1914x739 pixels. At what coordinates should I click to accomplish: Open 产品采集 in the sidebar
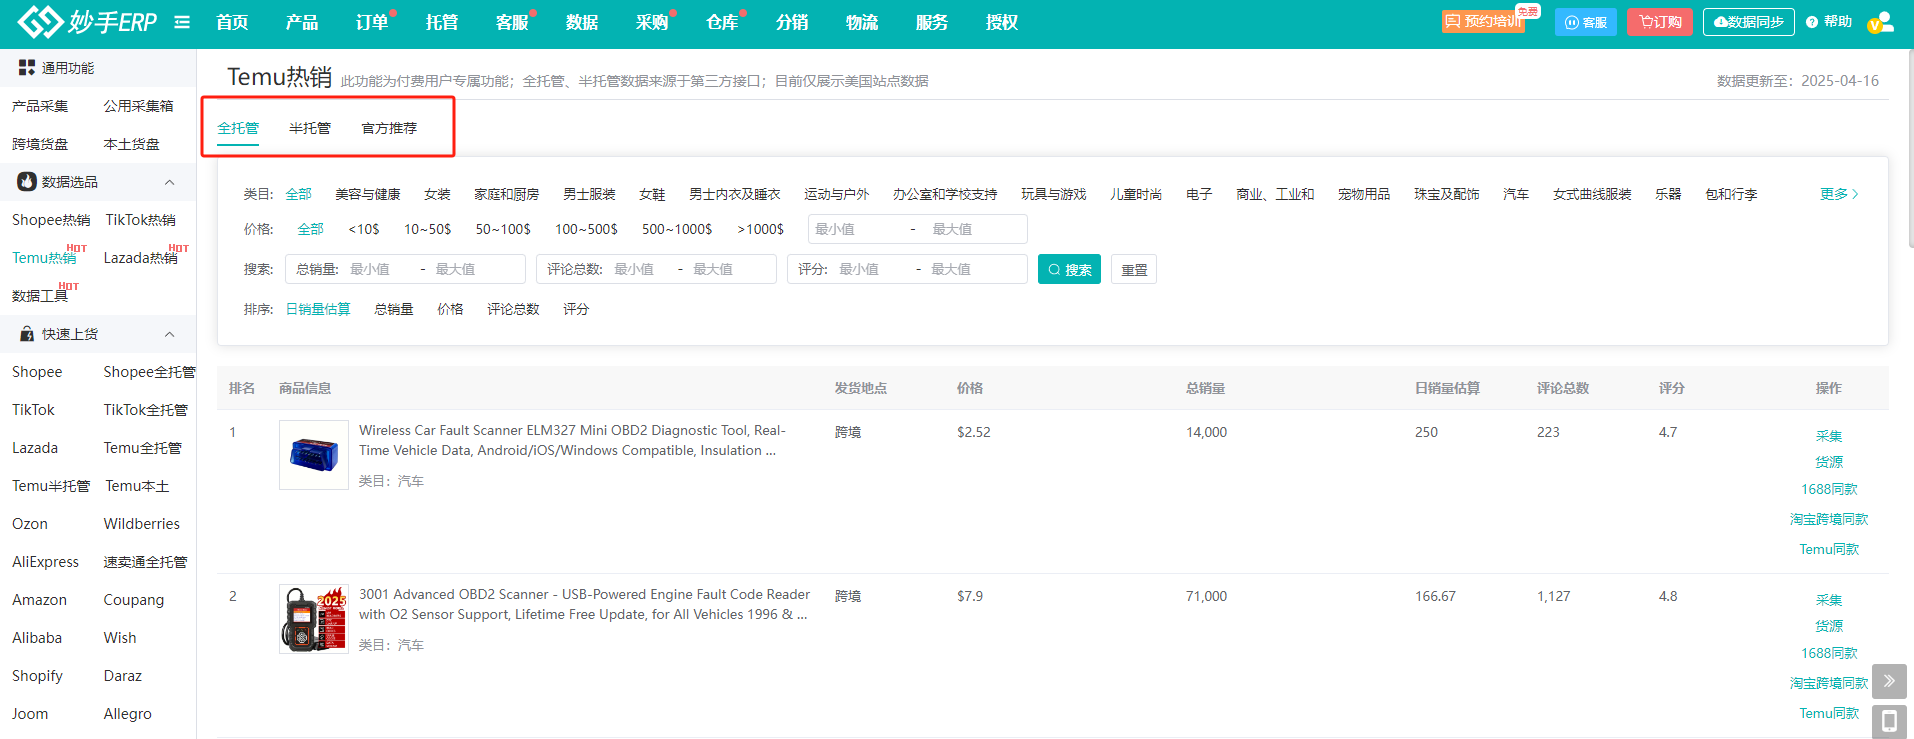pos(40,106)
